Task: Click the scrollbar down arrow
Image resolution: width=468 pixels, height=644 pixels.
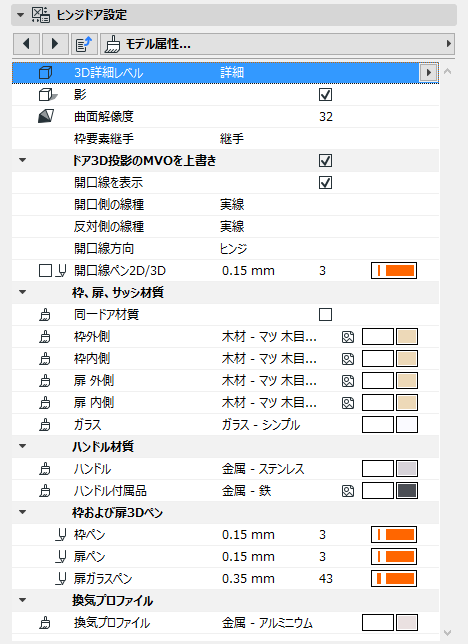Action: click(448, 633)
